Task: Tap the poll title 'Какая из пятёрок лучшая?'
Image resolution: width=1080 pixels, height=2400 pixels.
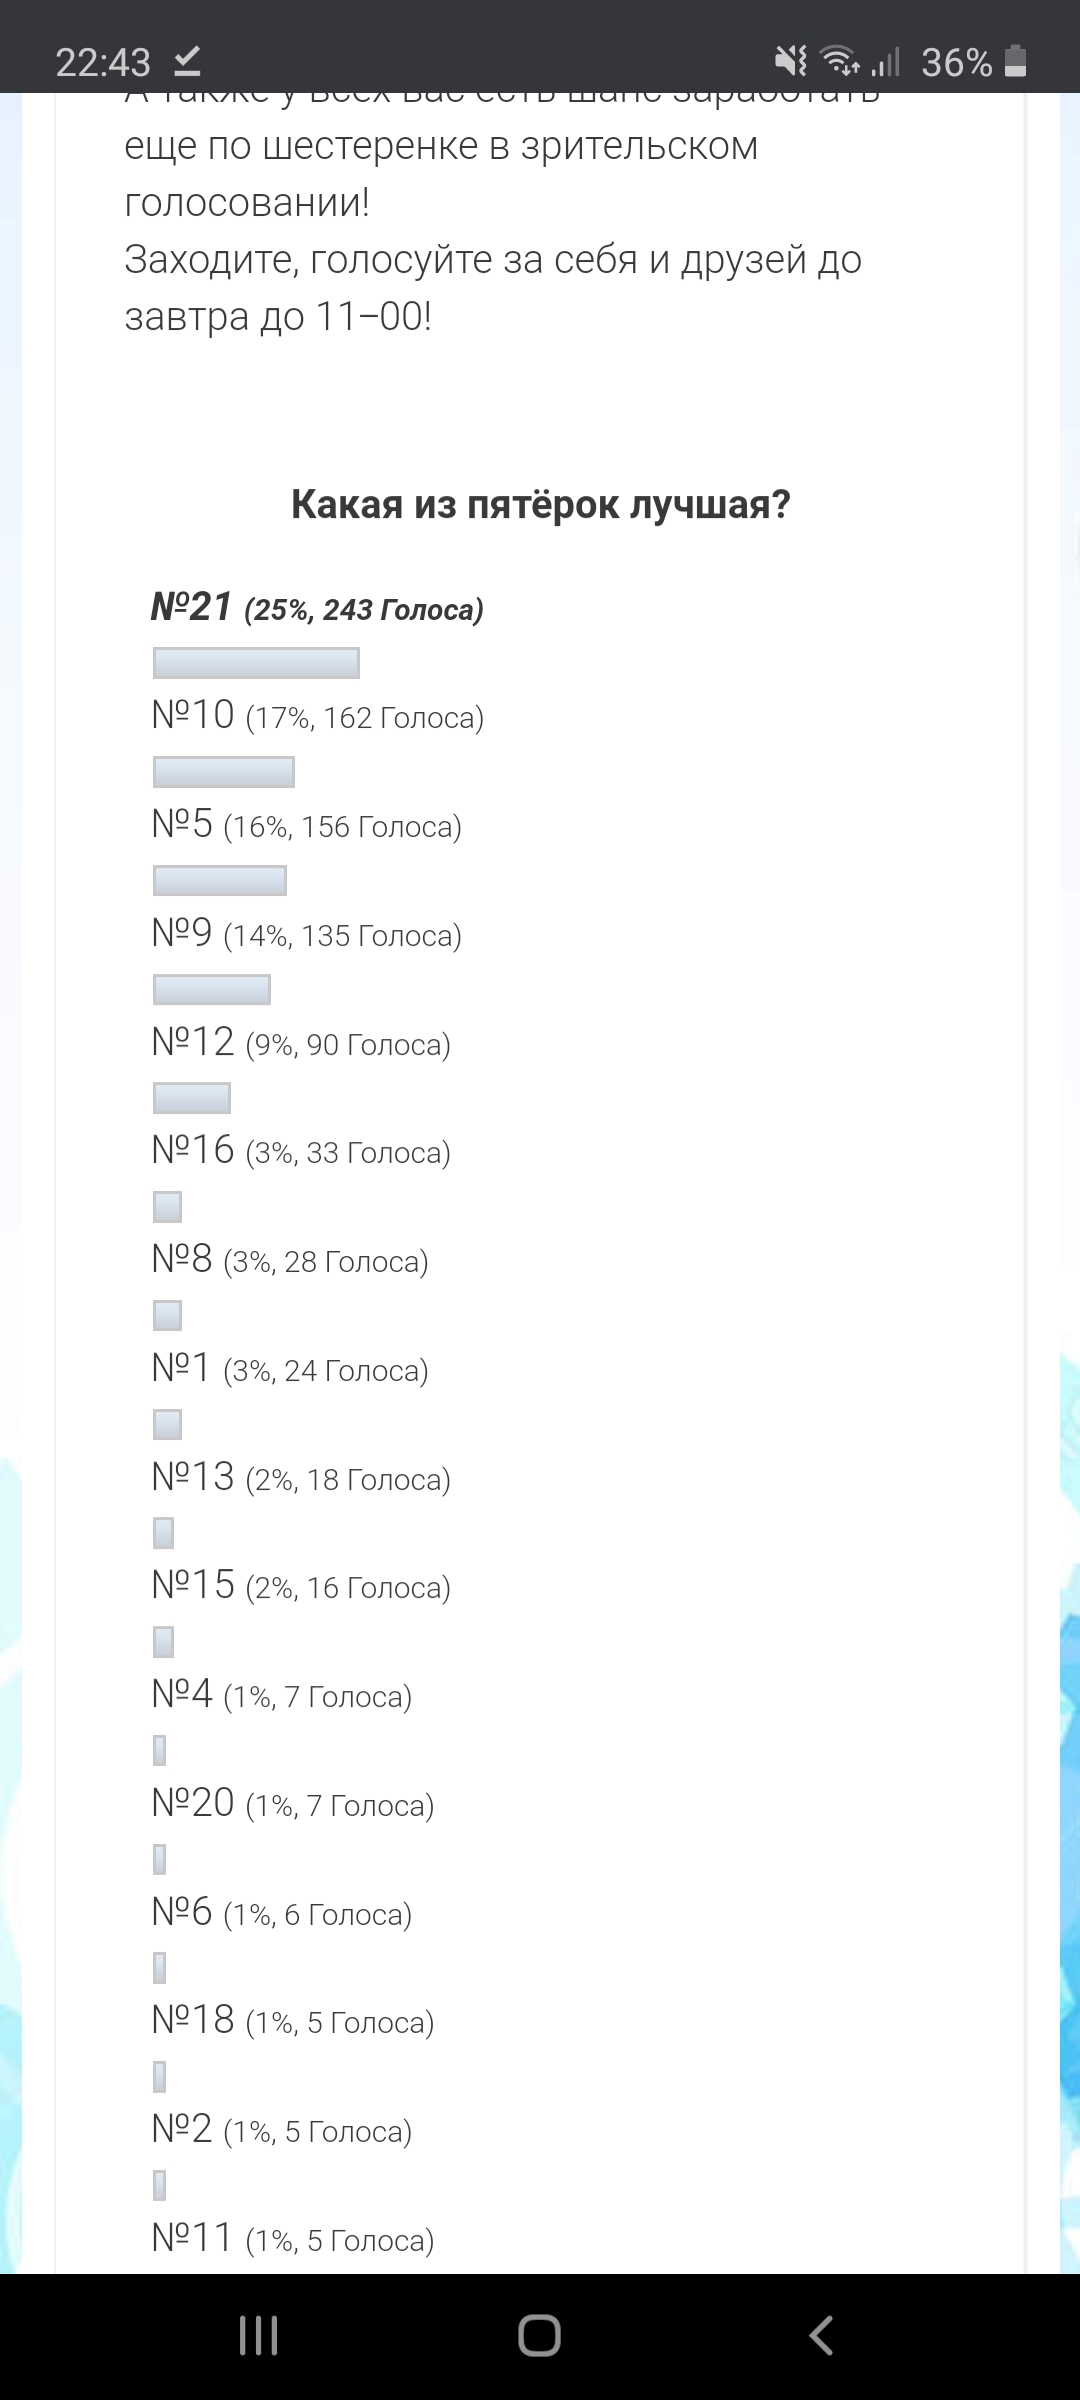Action: [540, 504]
